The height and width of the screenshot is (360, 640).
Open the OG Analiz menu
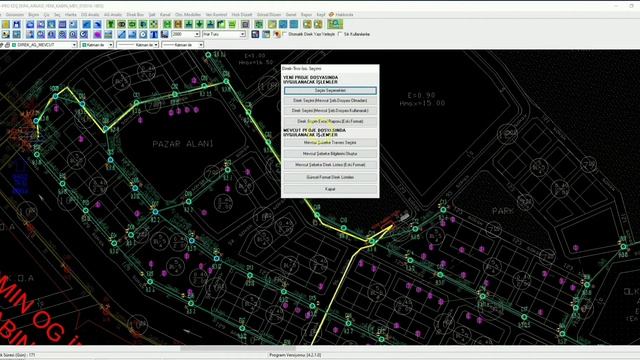(90, 14)
